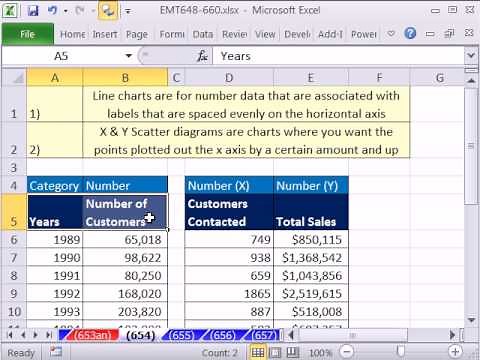Click the vertical scrollbar down arrow
This screenshot has height=360, width=480.
click(471, 320)
